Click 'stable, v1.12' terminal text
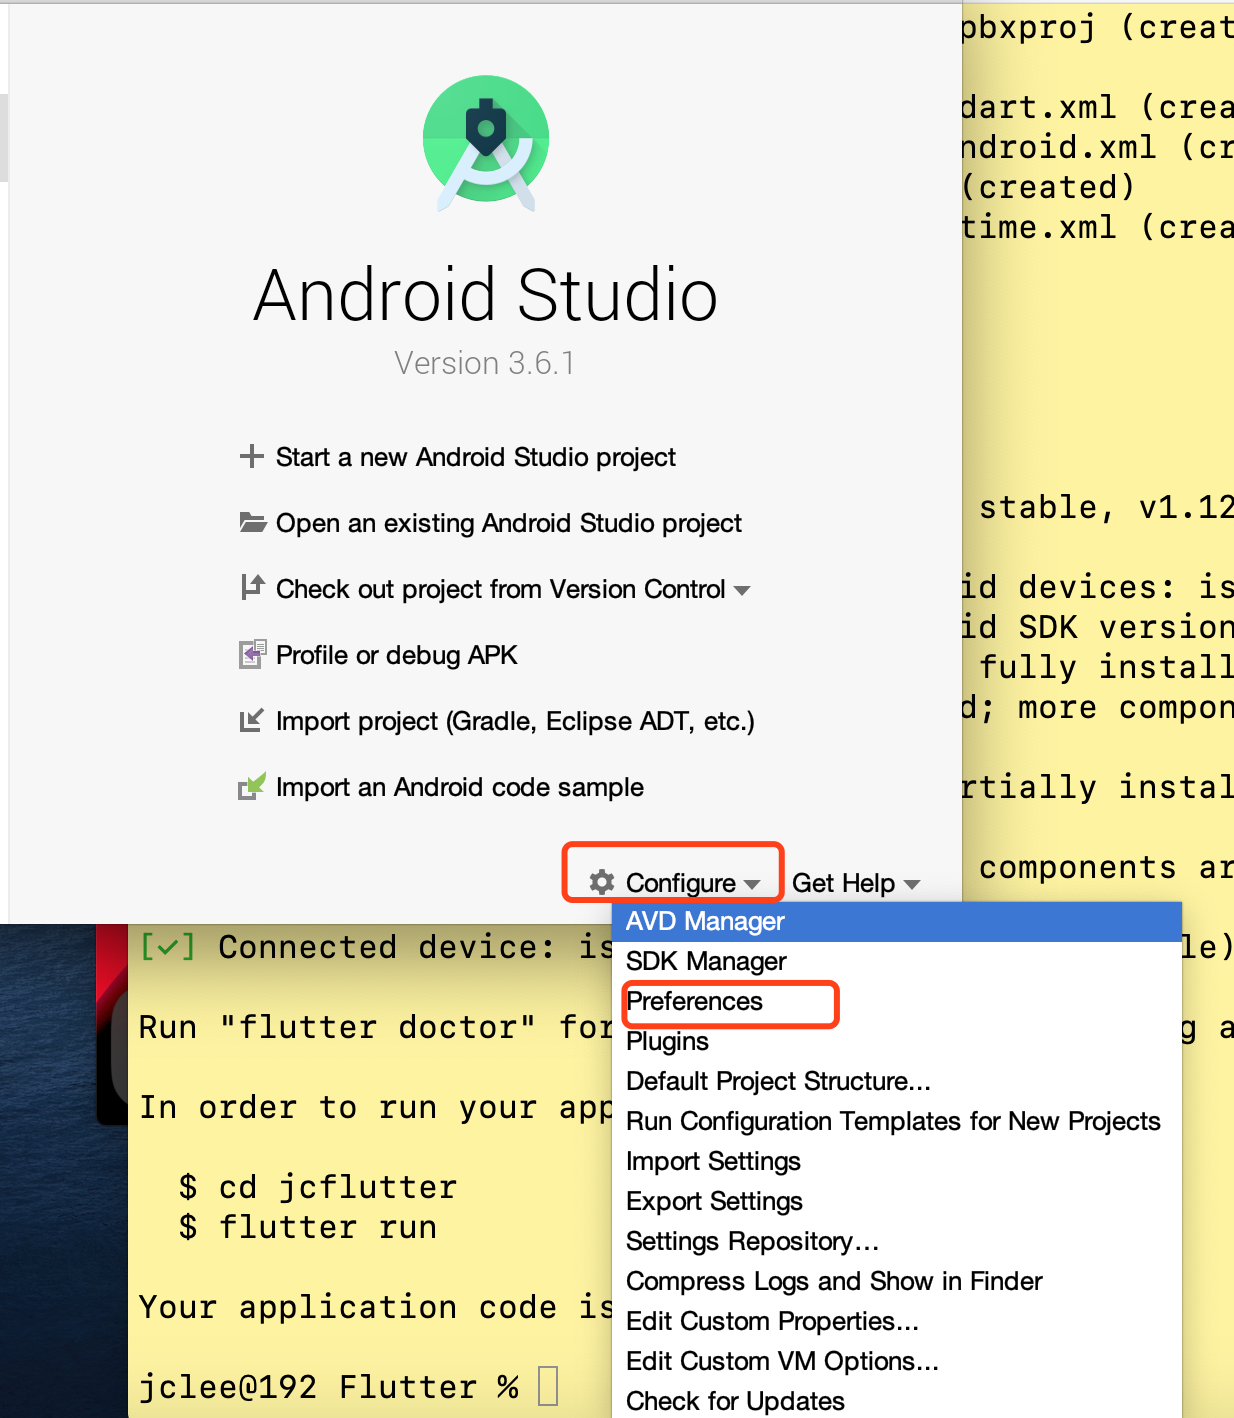The image size is (1234, 1418). click(1106, 507)
